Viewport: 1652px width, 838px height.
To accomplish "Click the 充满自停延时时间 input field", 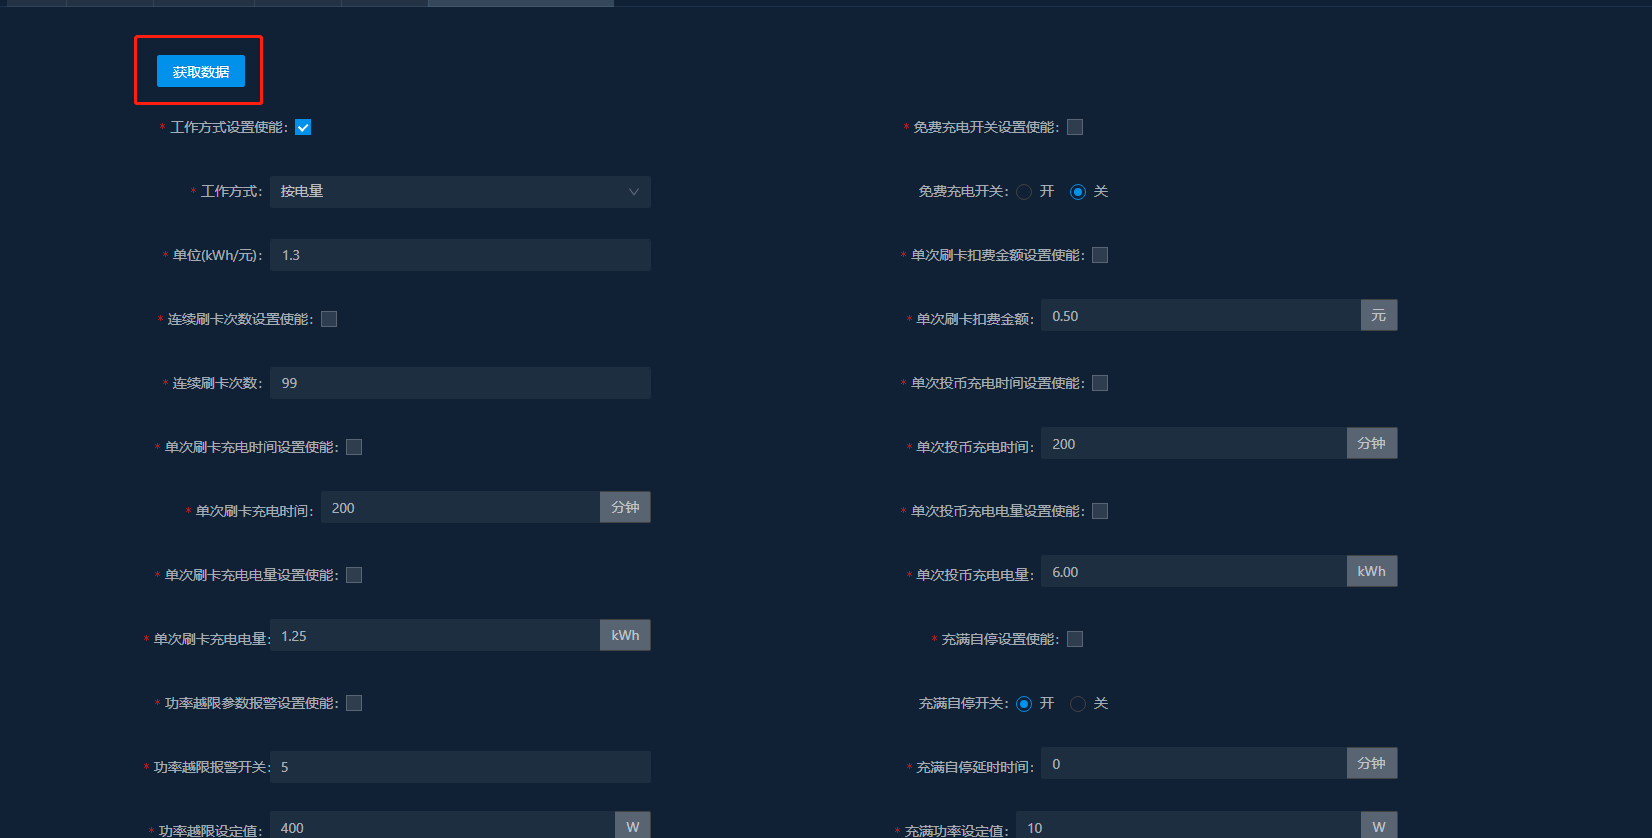I will pyautogui.click(x=1193, y=764).
